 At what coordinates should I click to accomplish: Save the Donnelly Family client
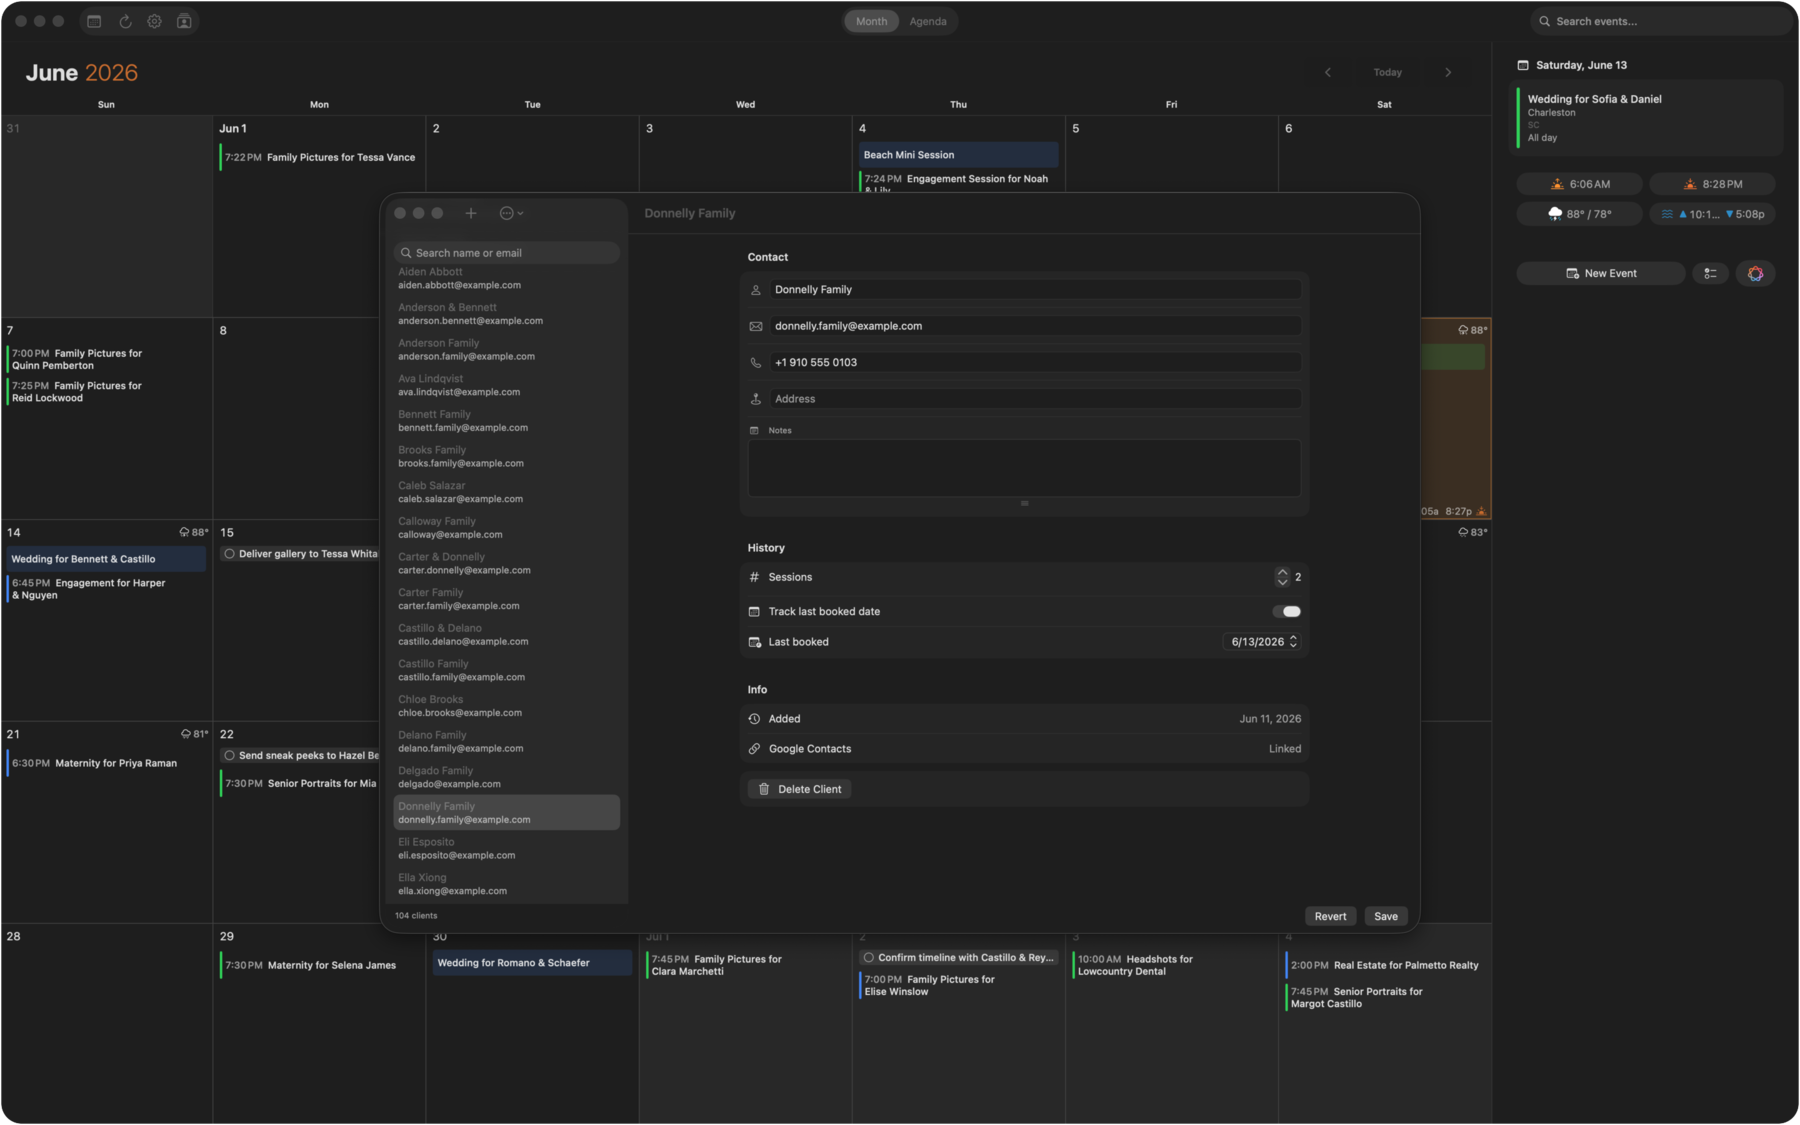1386,916
